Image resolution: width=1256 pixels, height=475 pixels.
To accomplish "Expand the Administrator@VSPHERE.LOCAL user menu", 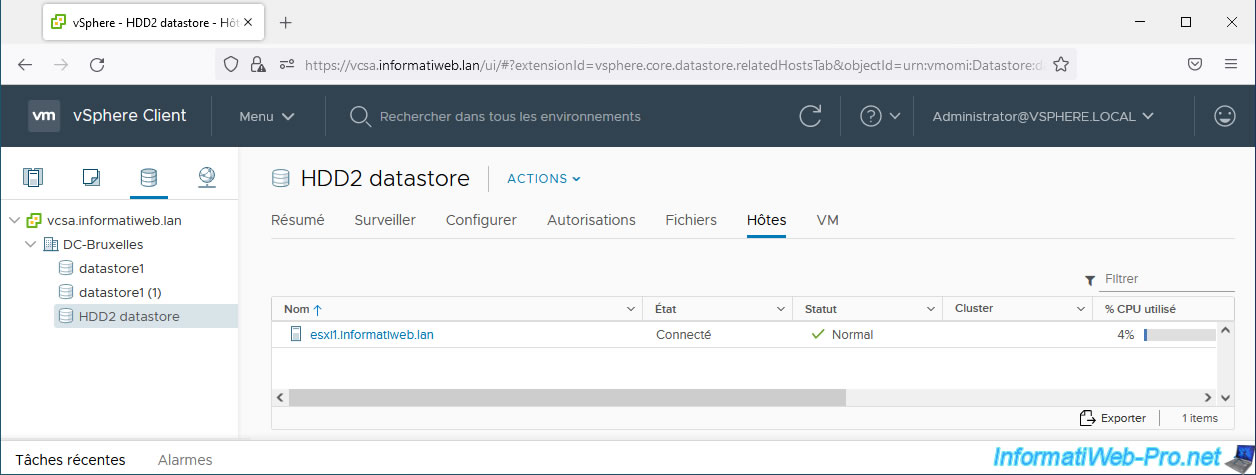I will [x=1043, y=116].
